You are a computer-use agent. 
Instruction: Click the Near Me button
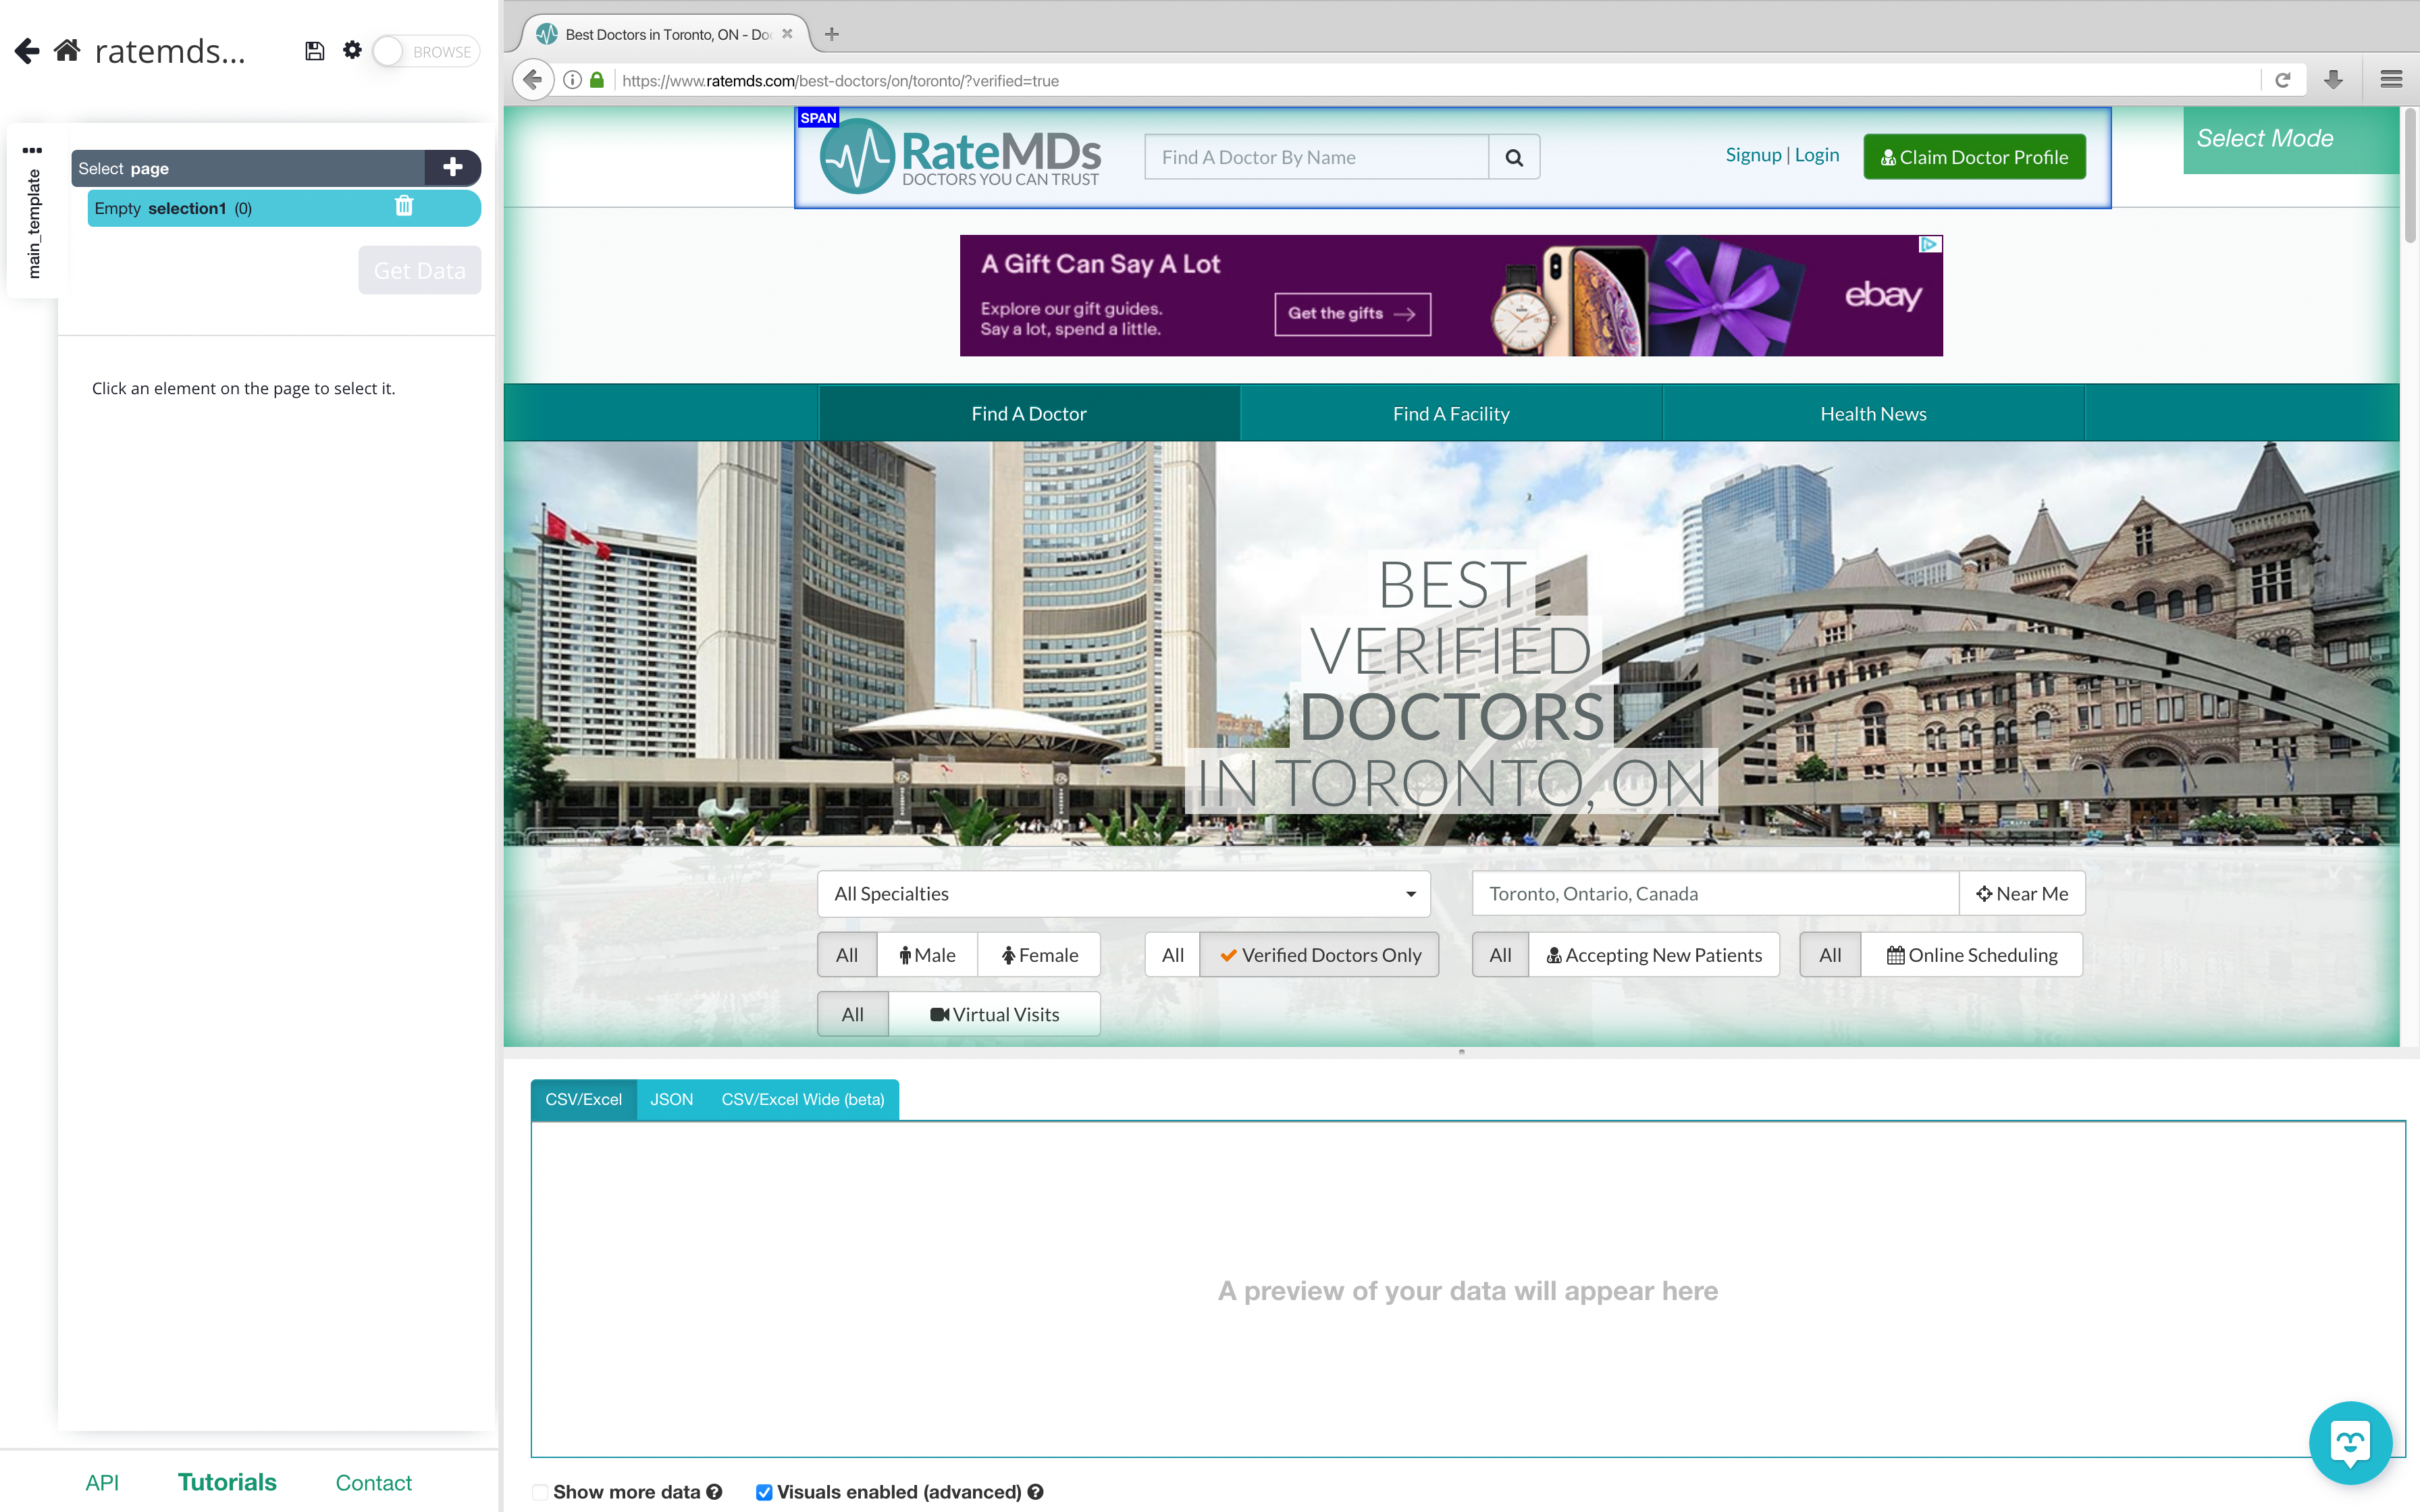(x=2022, y=893)
